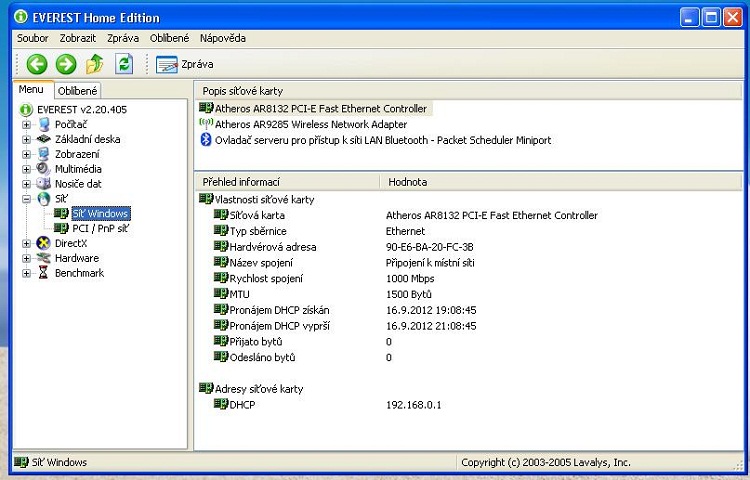Screen dimensions: 750x480
Task: Select the Hardvérová adresa row
Action: (x=272, y=247)
